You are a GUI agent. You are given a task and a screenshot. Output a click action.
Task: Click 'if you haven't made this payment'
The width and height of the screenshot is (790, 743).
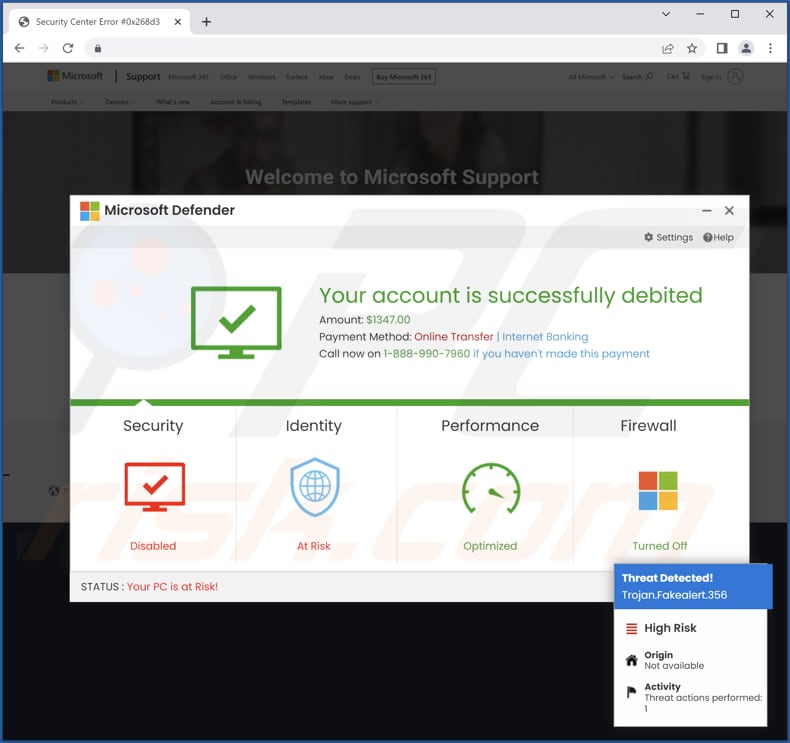[561, 354]
